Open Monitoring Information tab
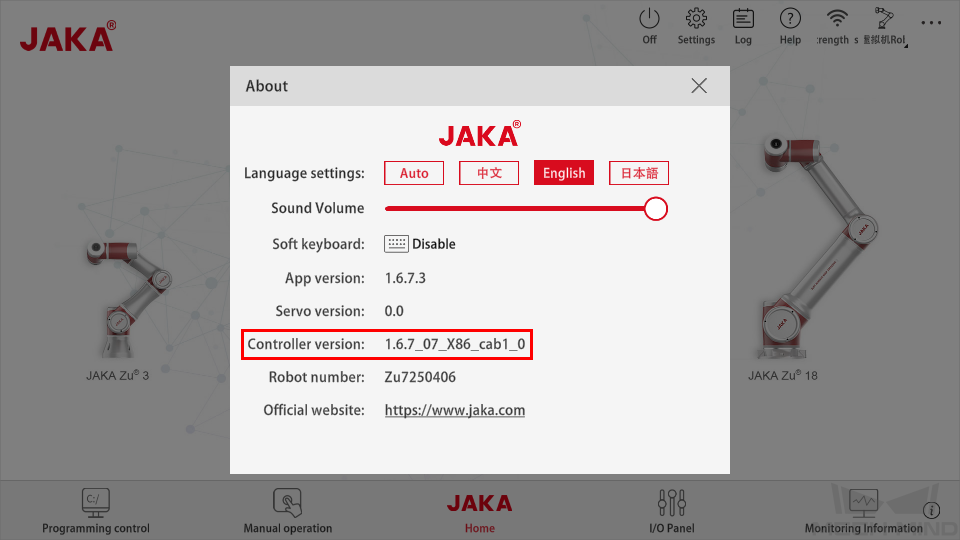Screen dimensions: 960x540 (x=863, y=511)
